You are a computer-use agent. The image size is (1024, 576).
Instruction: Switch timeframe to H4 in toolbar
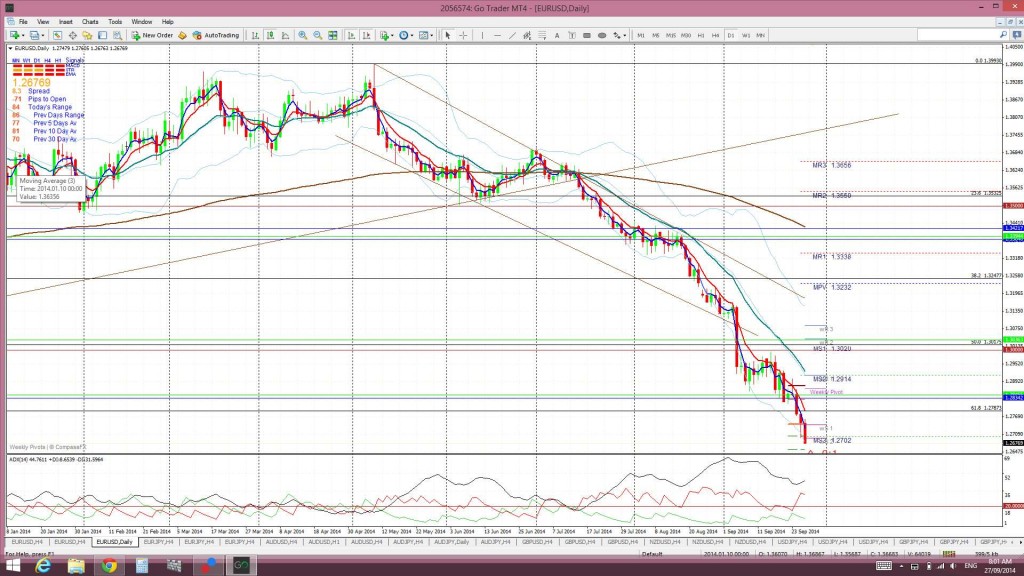tap(716, 35)
